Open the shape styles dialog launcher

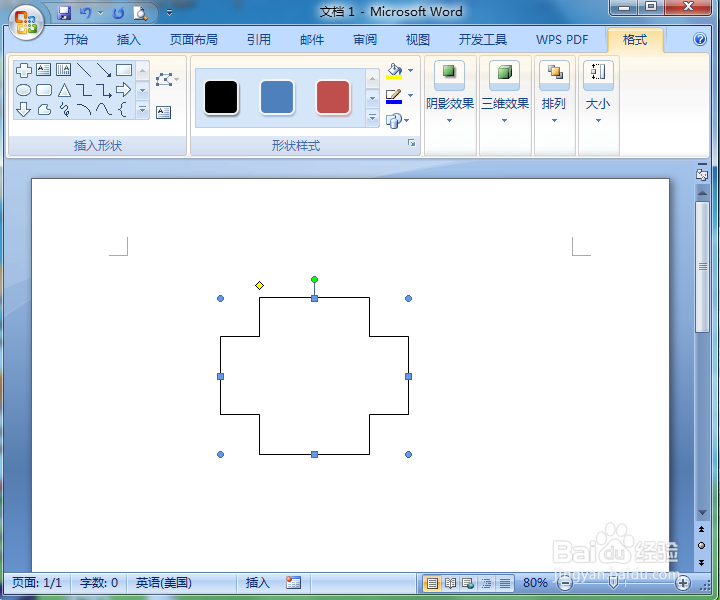pos(411,143)
